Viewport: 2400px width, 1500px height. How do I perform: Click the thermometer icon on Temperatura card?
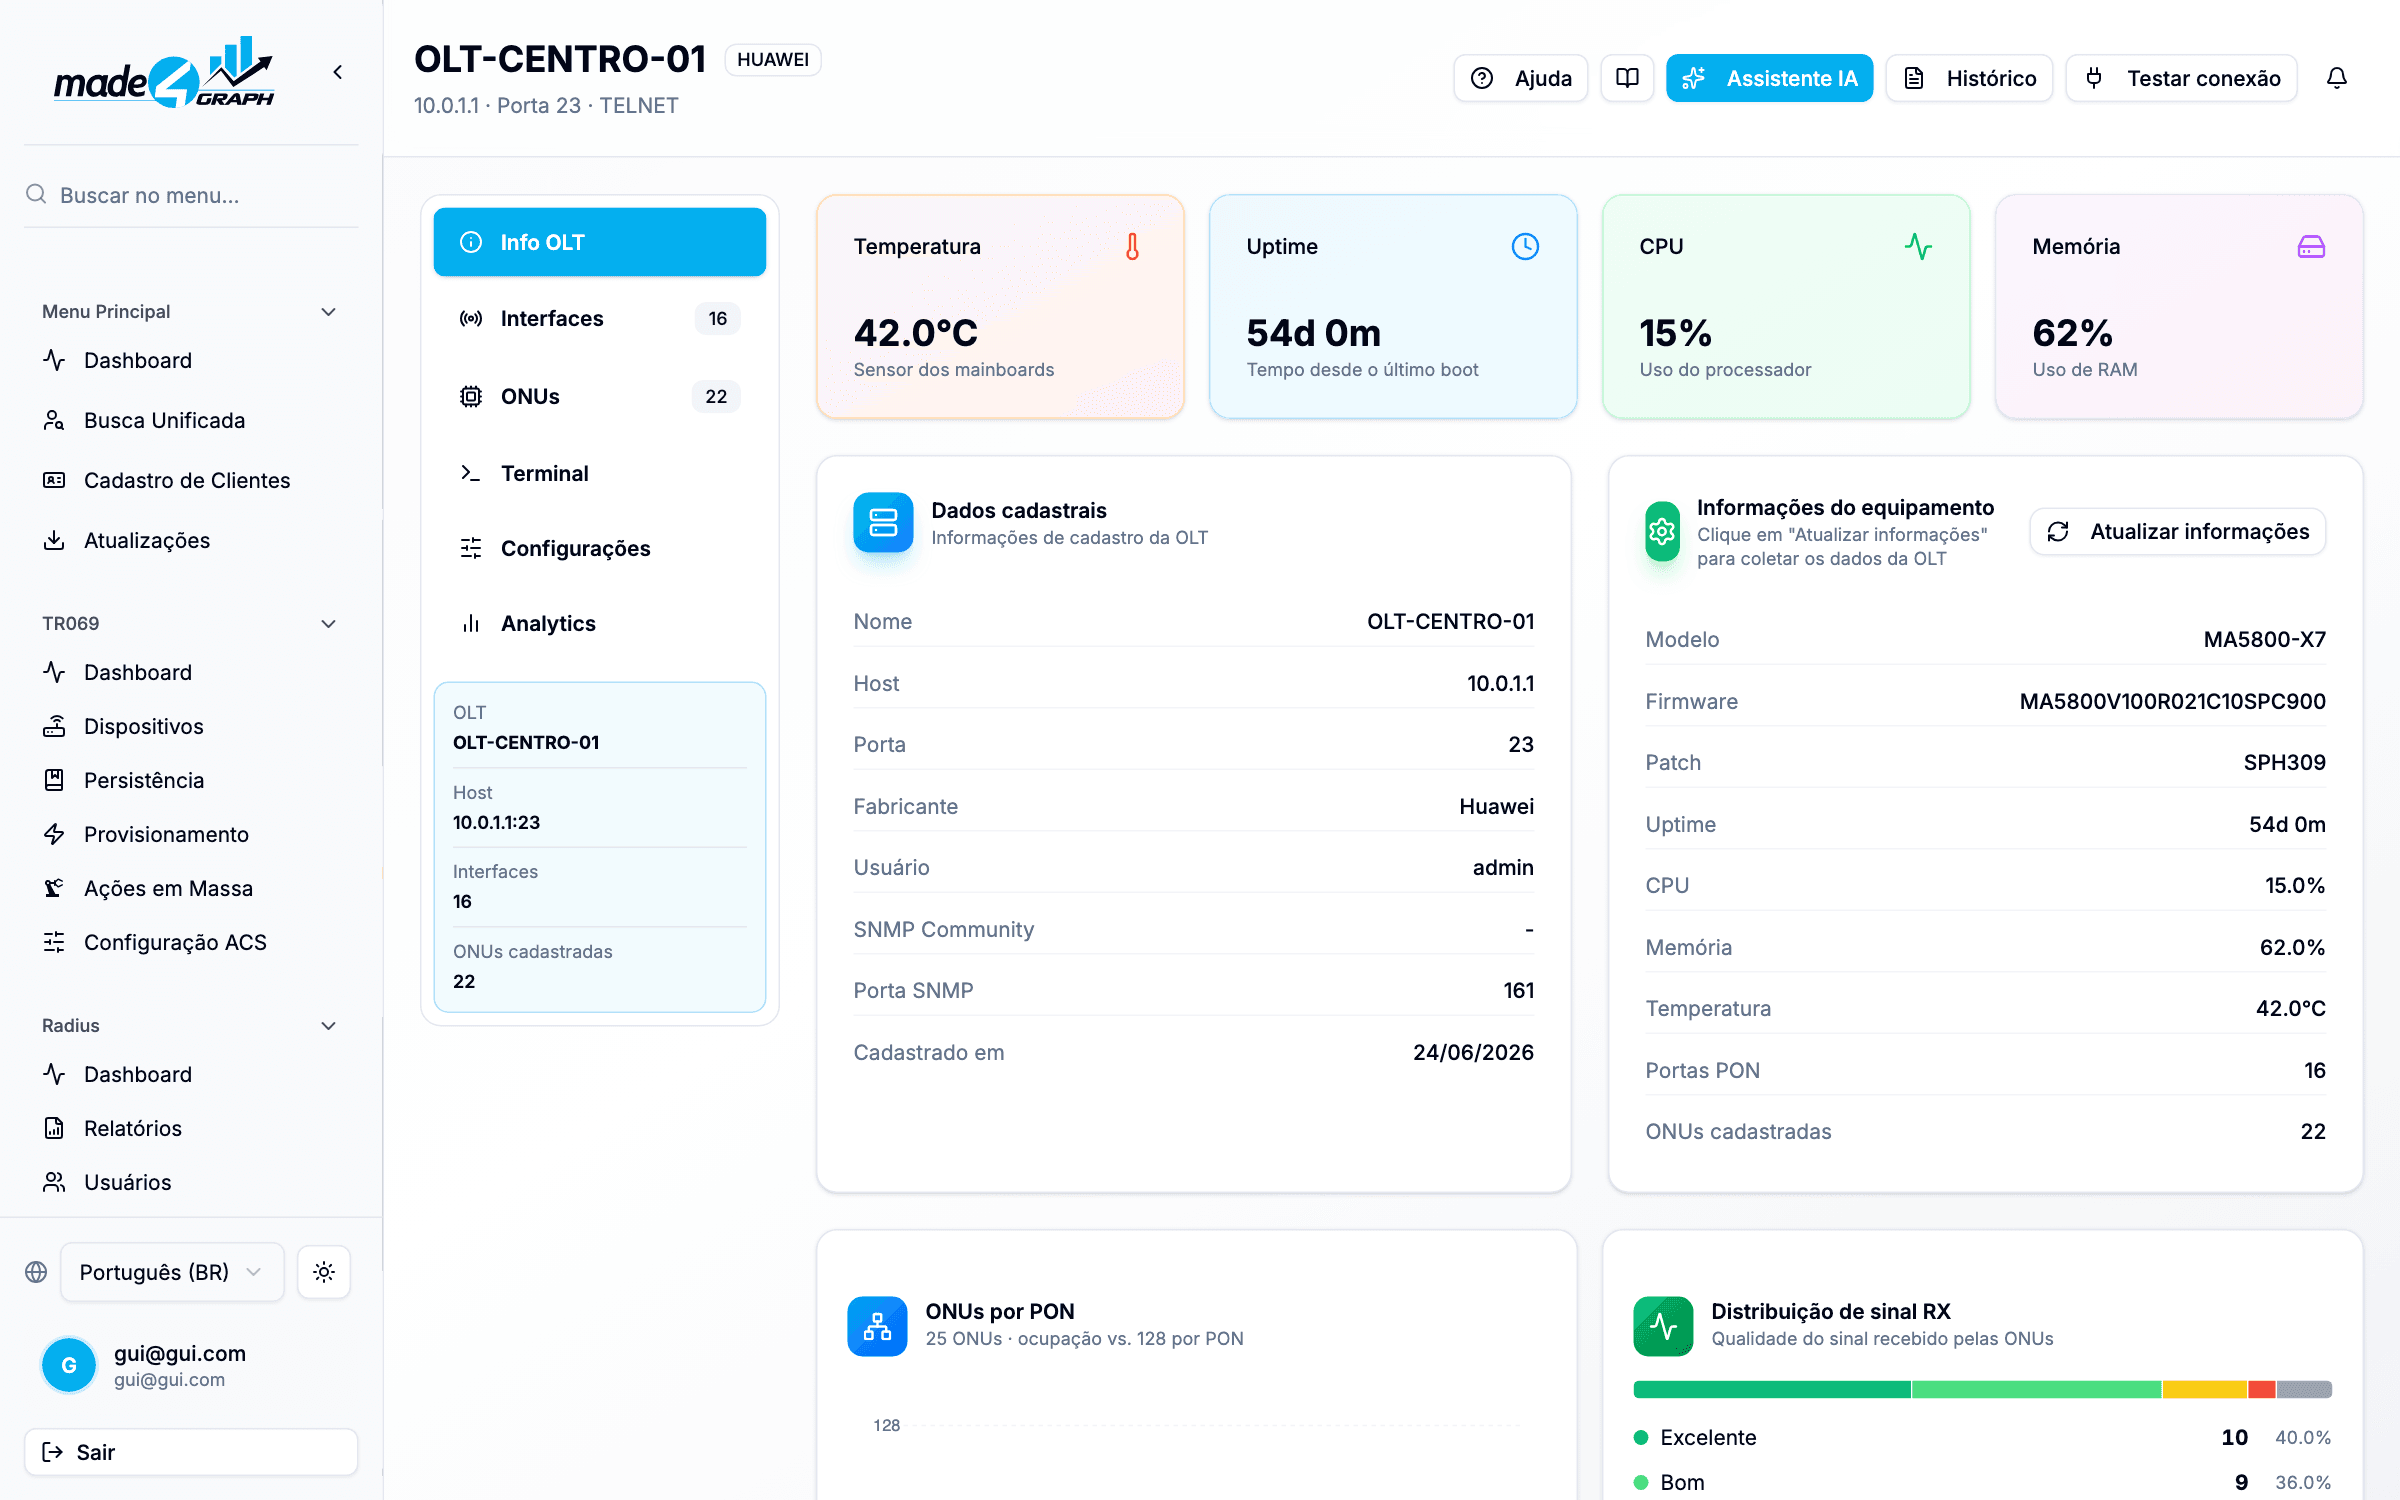pyautogui.click(x=1132, y=246)
